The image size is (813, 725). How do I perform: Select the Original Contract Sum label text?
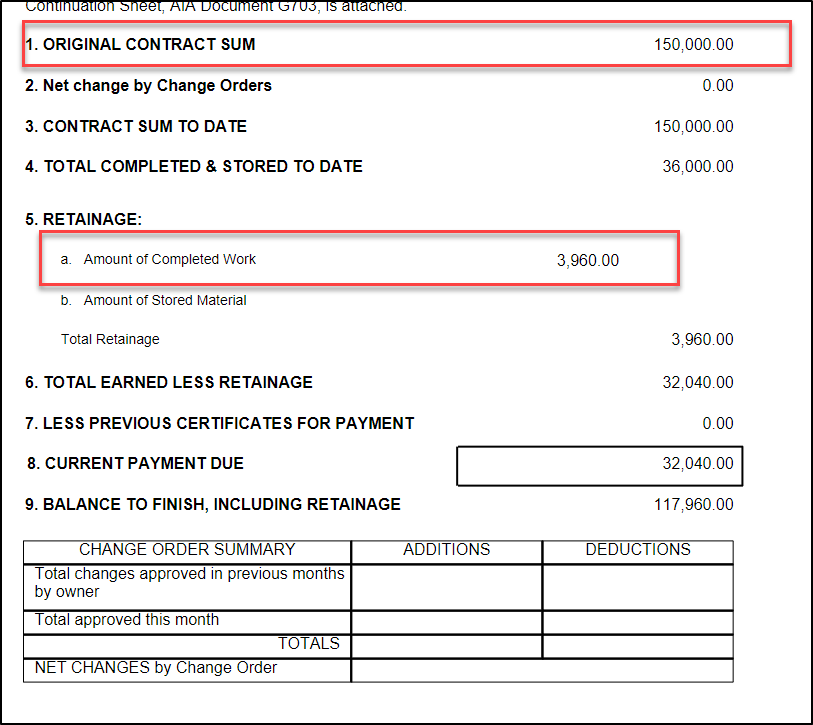pos(140,45)
